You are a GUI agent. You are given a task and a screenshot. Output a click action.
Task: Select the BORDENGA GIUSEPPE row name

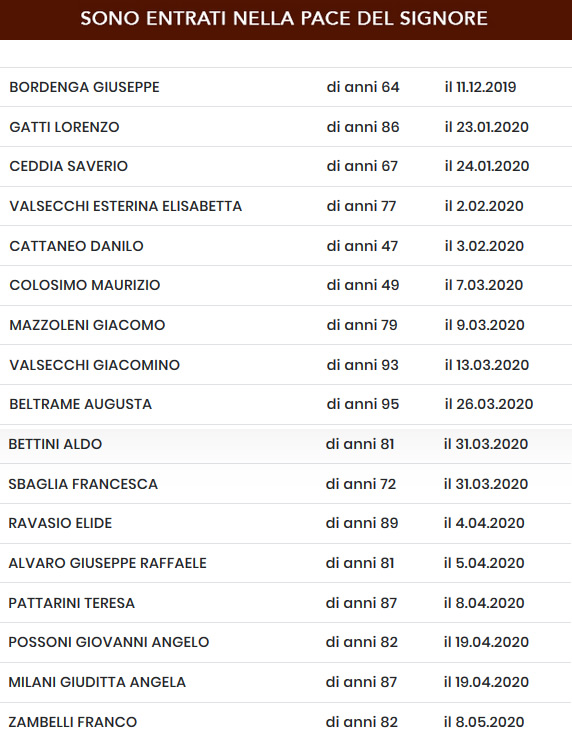84,87
